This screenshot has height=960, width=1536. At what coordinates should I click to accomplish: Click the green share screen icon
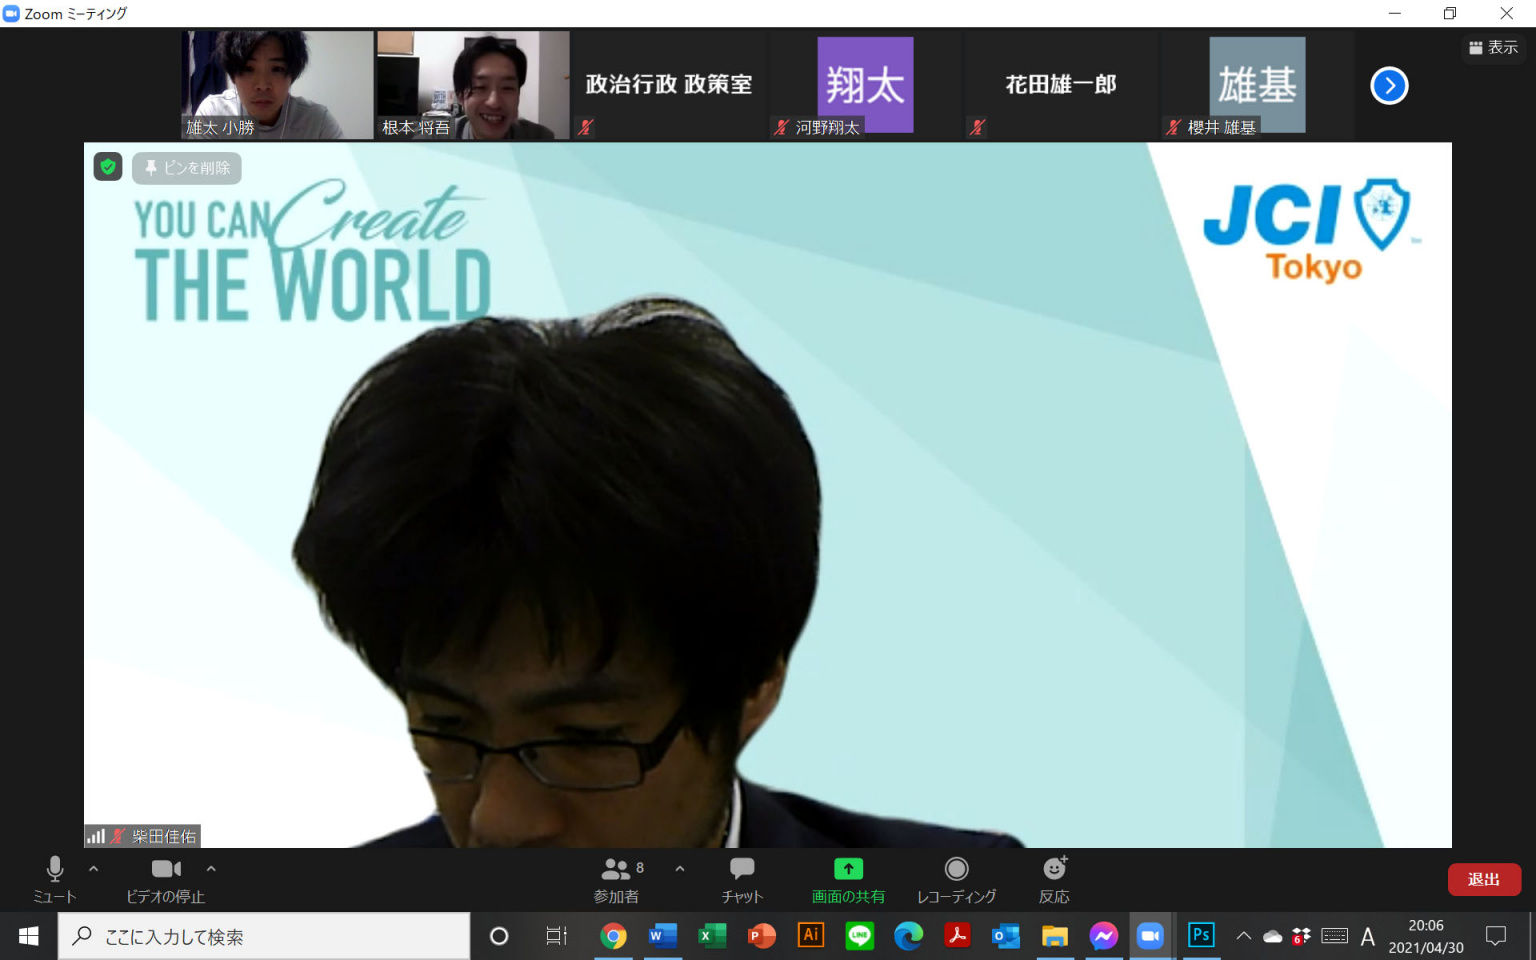tap(848, 868)
